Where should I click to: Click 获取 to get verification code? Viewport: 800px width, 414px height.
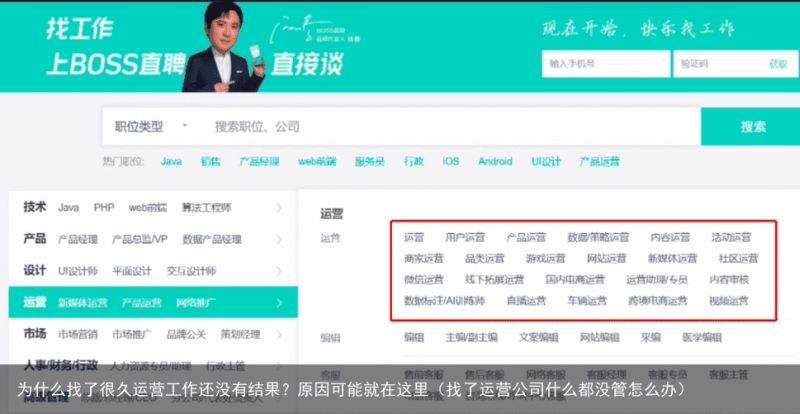pos(779,64)
